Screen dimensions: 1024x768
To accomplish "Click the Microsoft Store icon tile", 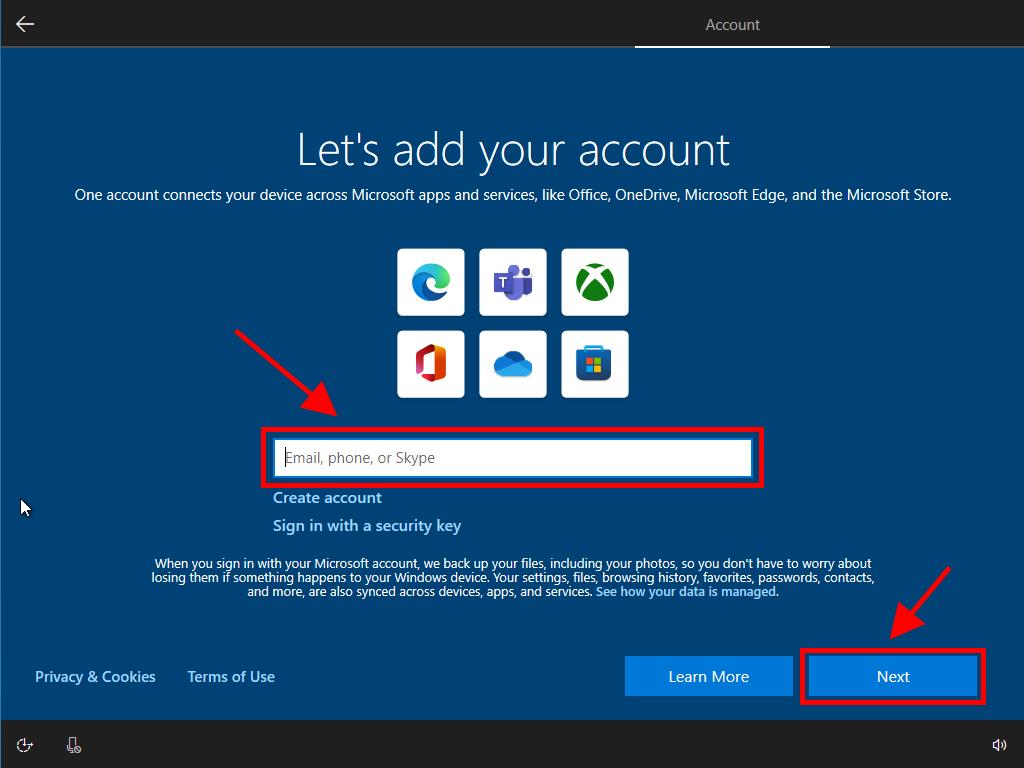I will pos(595,365).
